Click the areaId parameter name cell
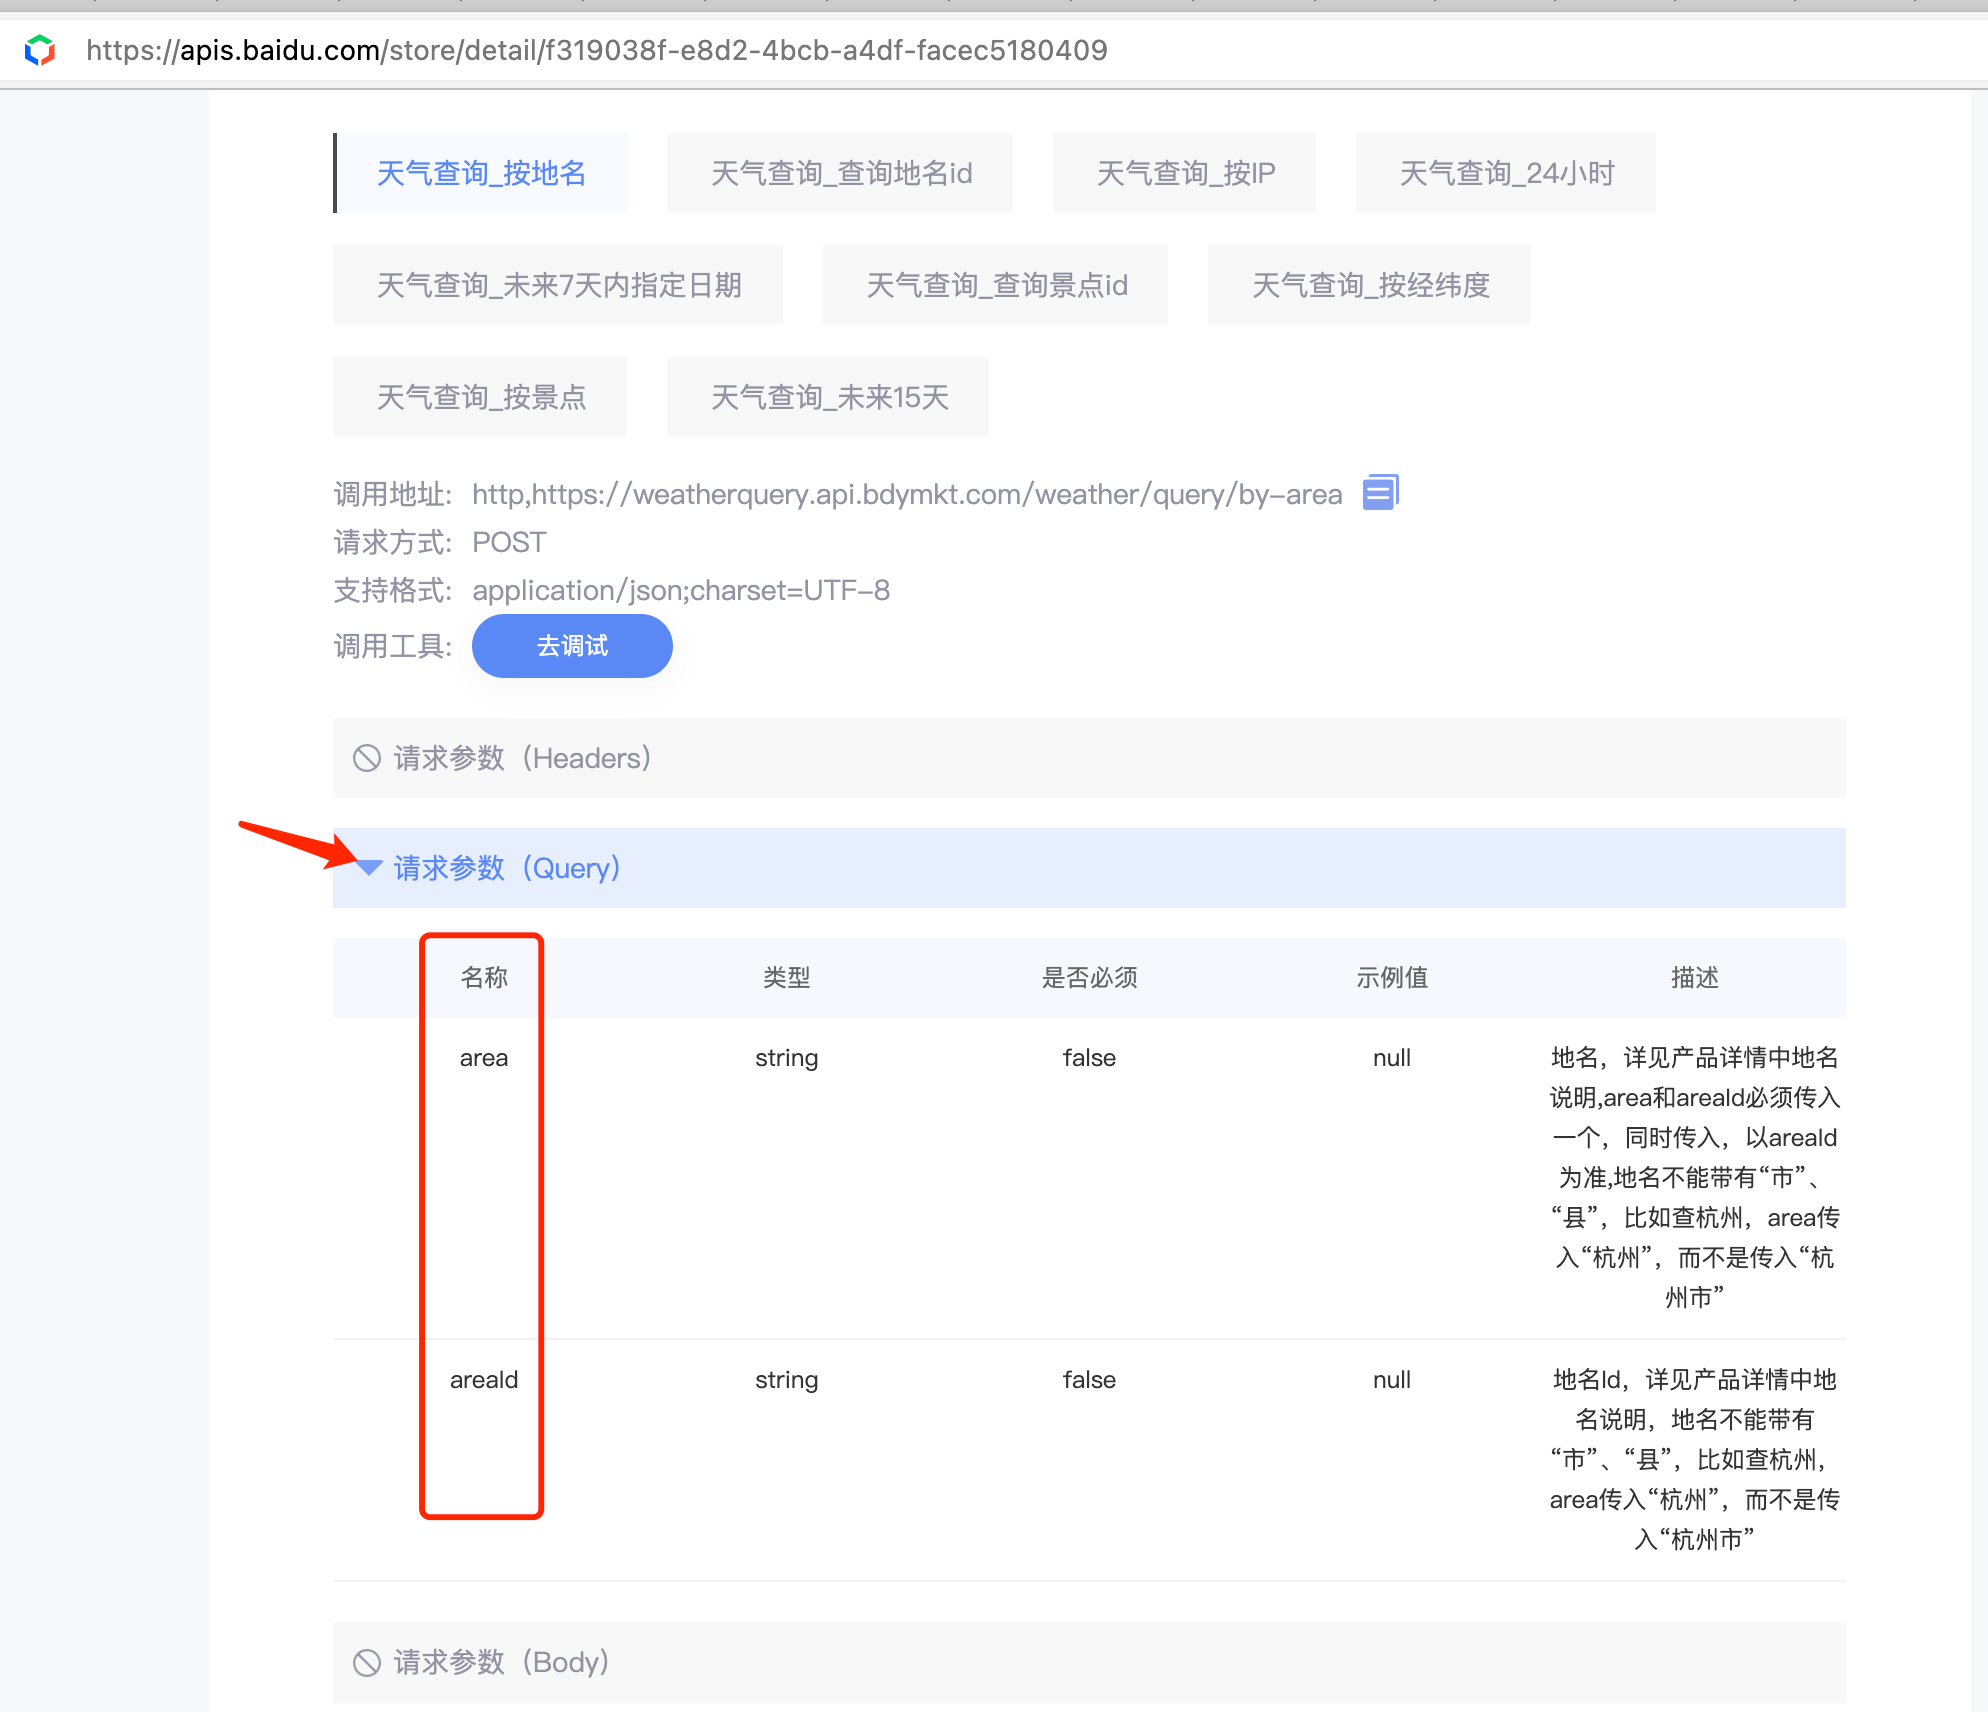 click(484, 1380)
